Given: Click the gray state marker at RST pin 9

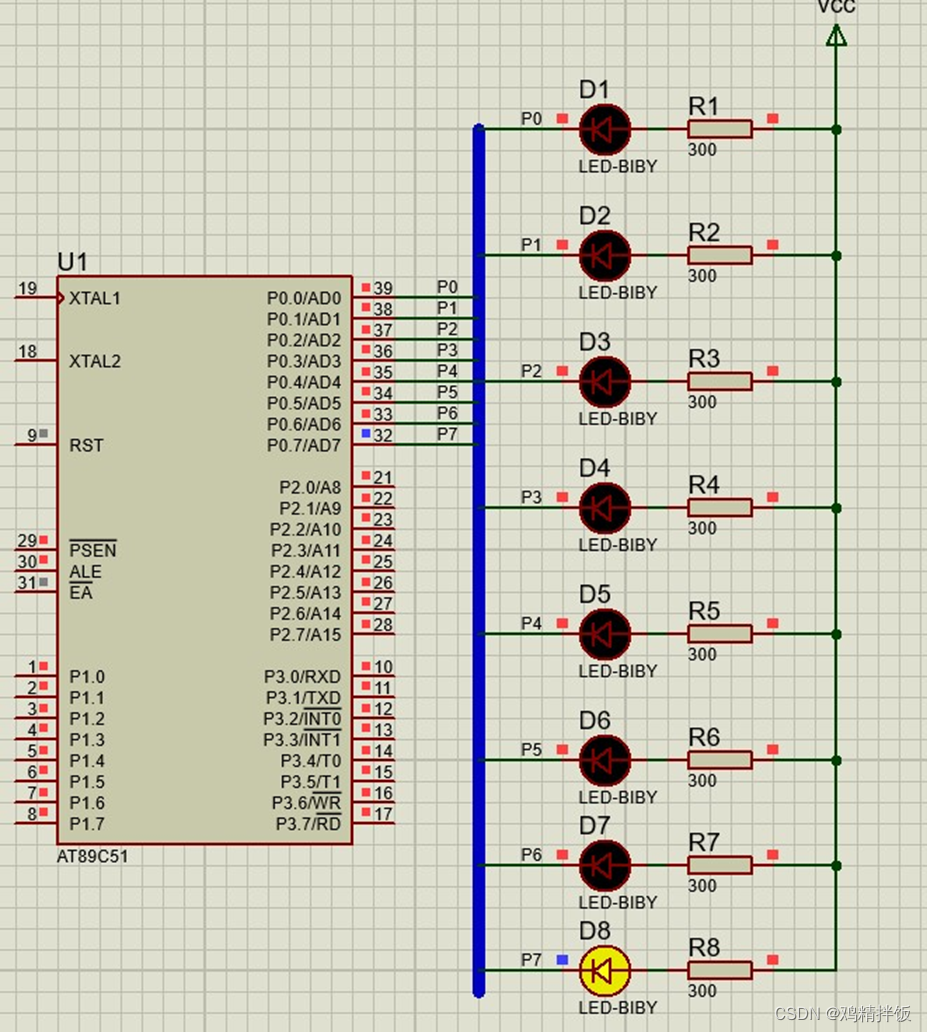Looking at the screenshot, I should (x=43, y=434).
